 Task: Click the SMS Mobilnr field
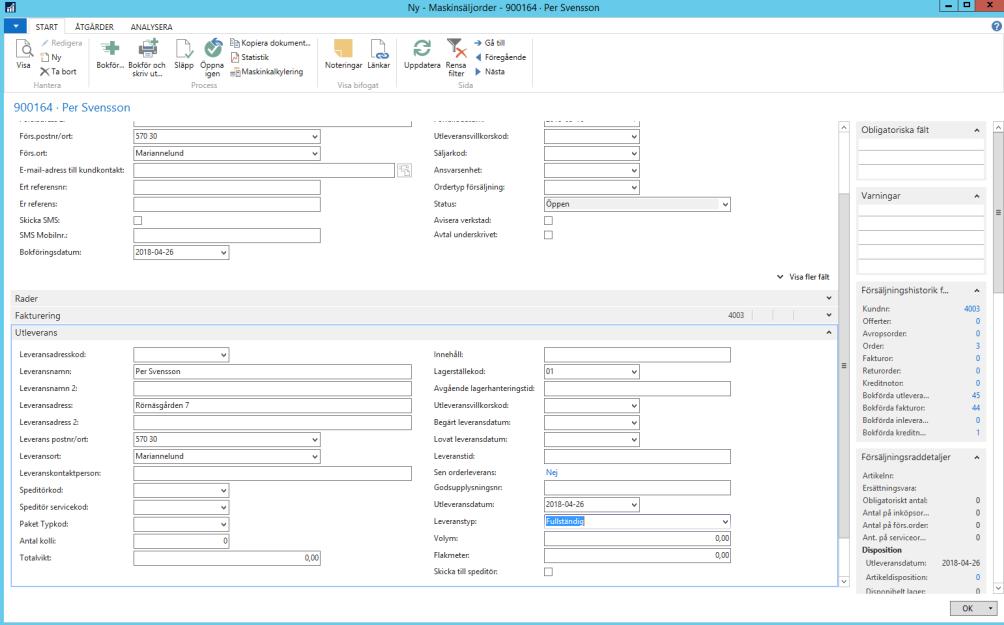point(227,235)
